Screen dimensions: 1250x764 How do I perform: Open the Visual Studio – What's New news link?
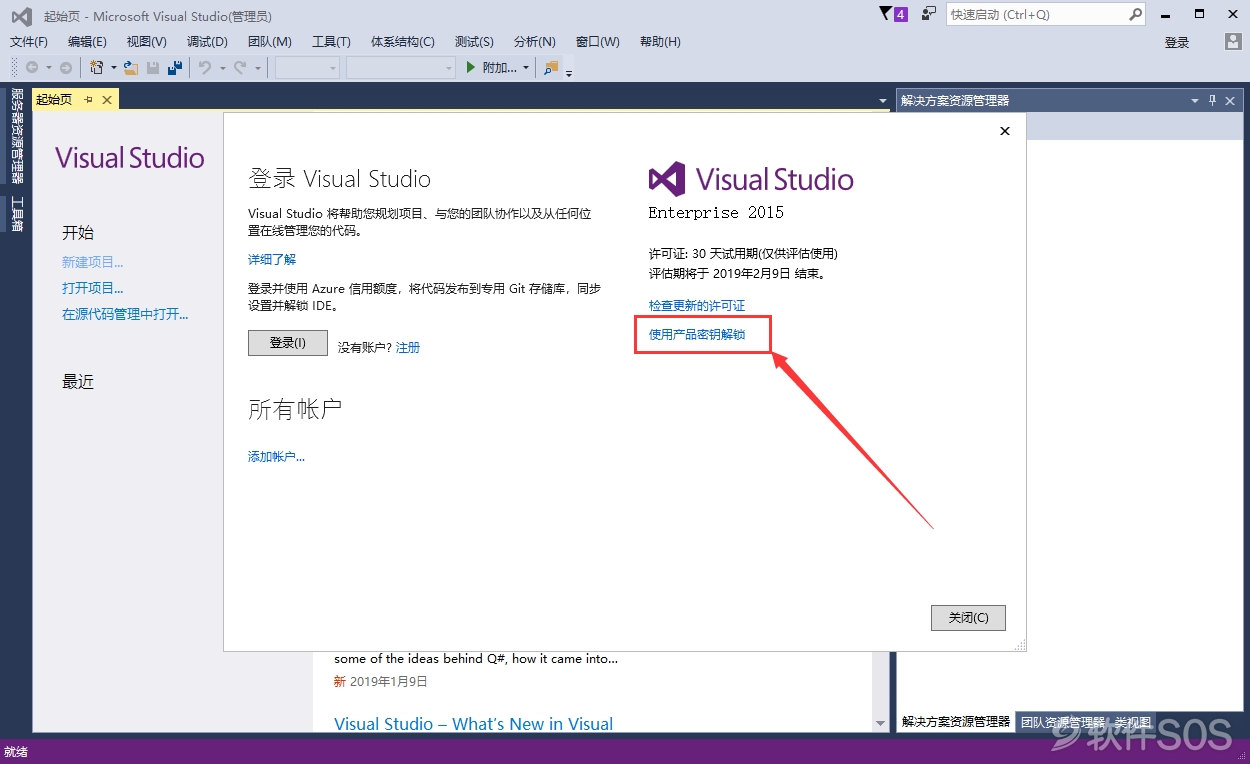[474, 723]
